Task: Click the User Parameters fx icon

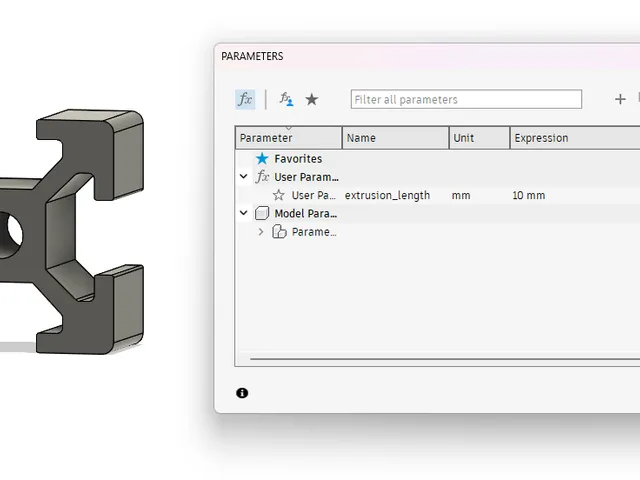Action: 262,177
